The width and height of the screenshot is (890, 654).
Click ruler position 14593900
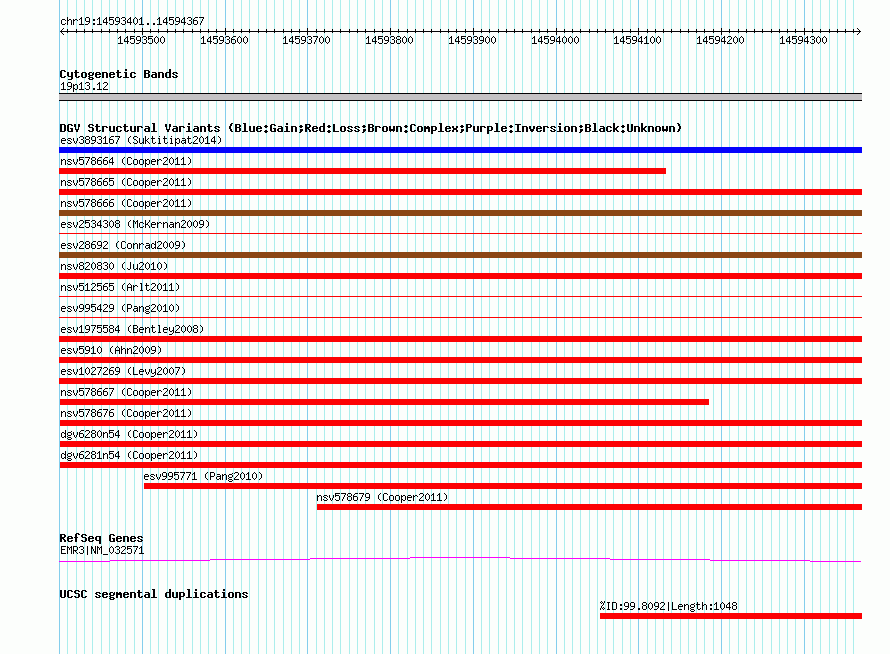pyautogui.click(x=472, y=40)
